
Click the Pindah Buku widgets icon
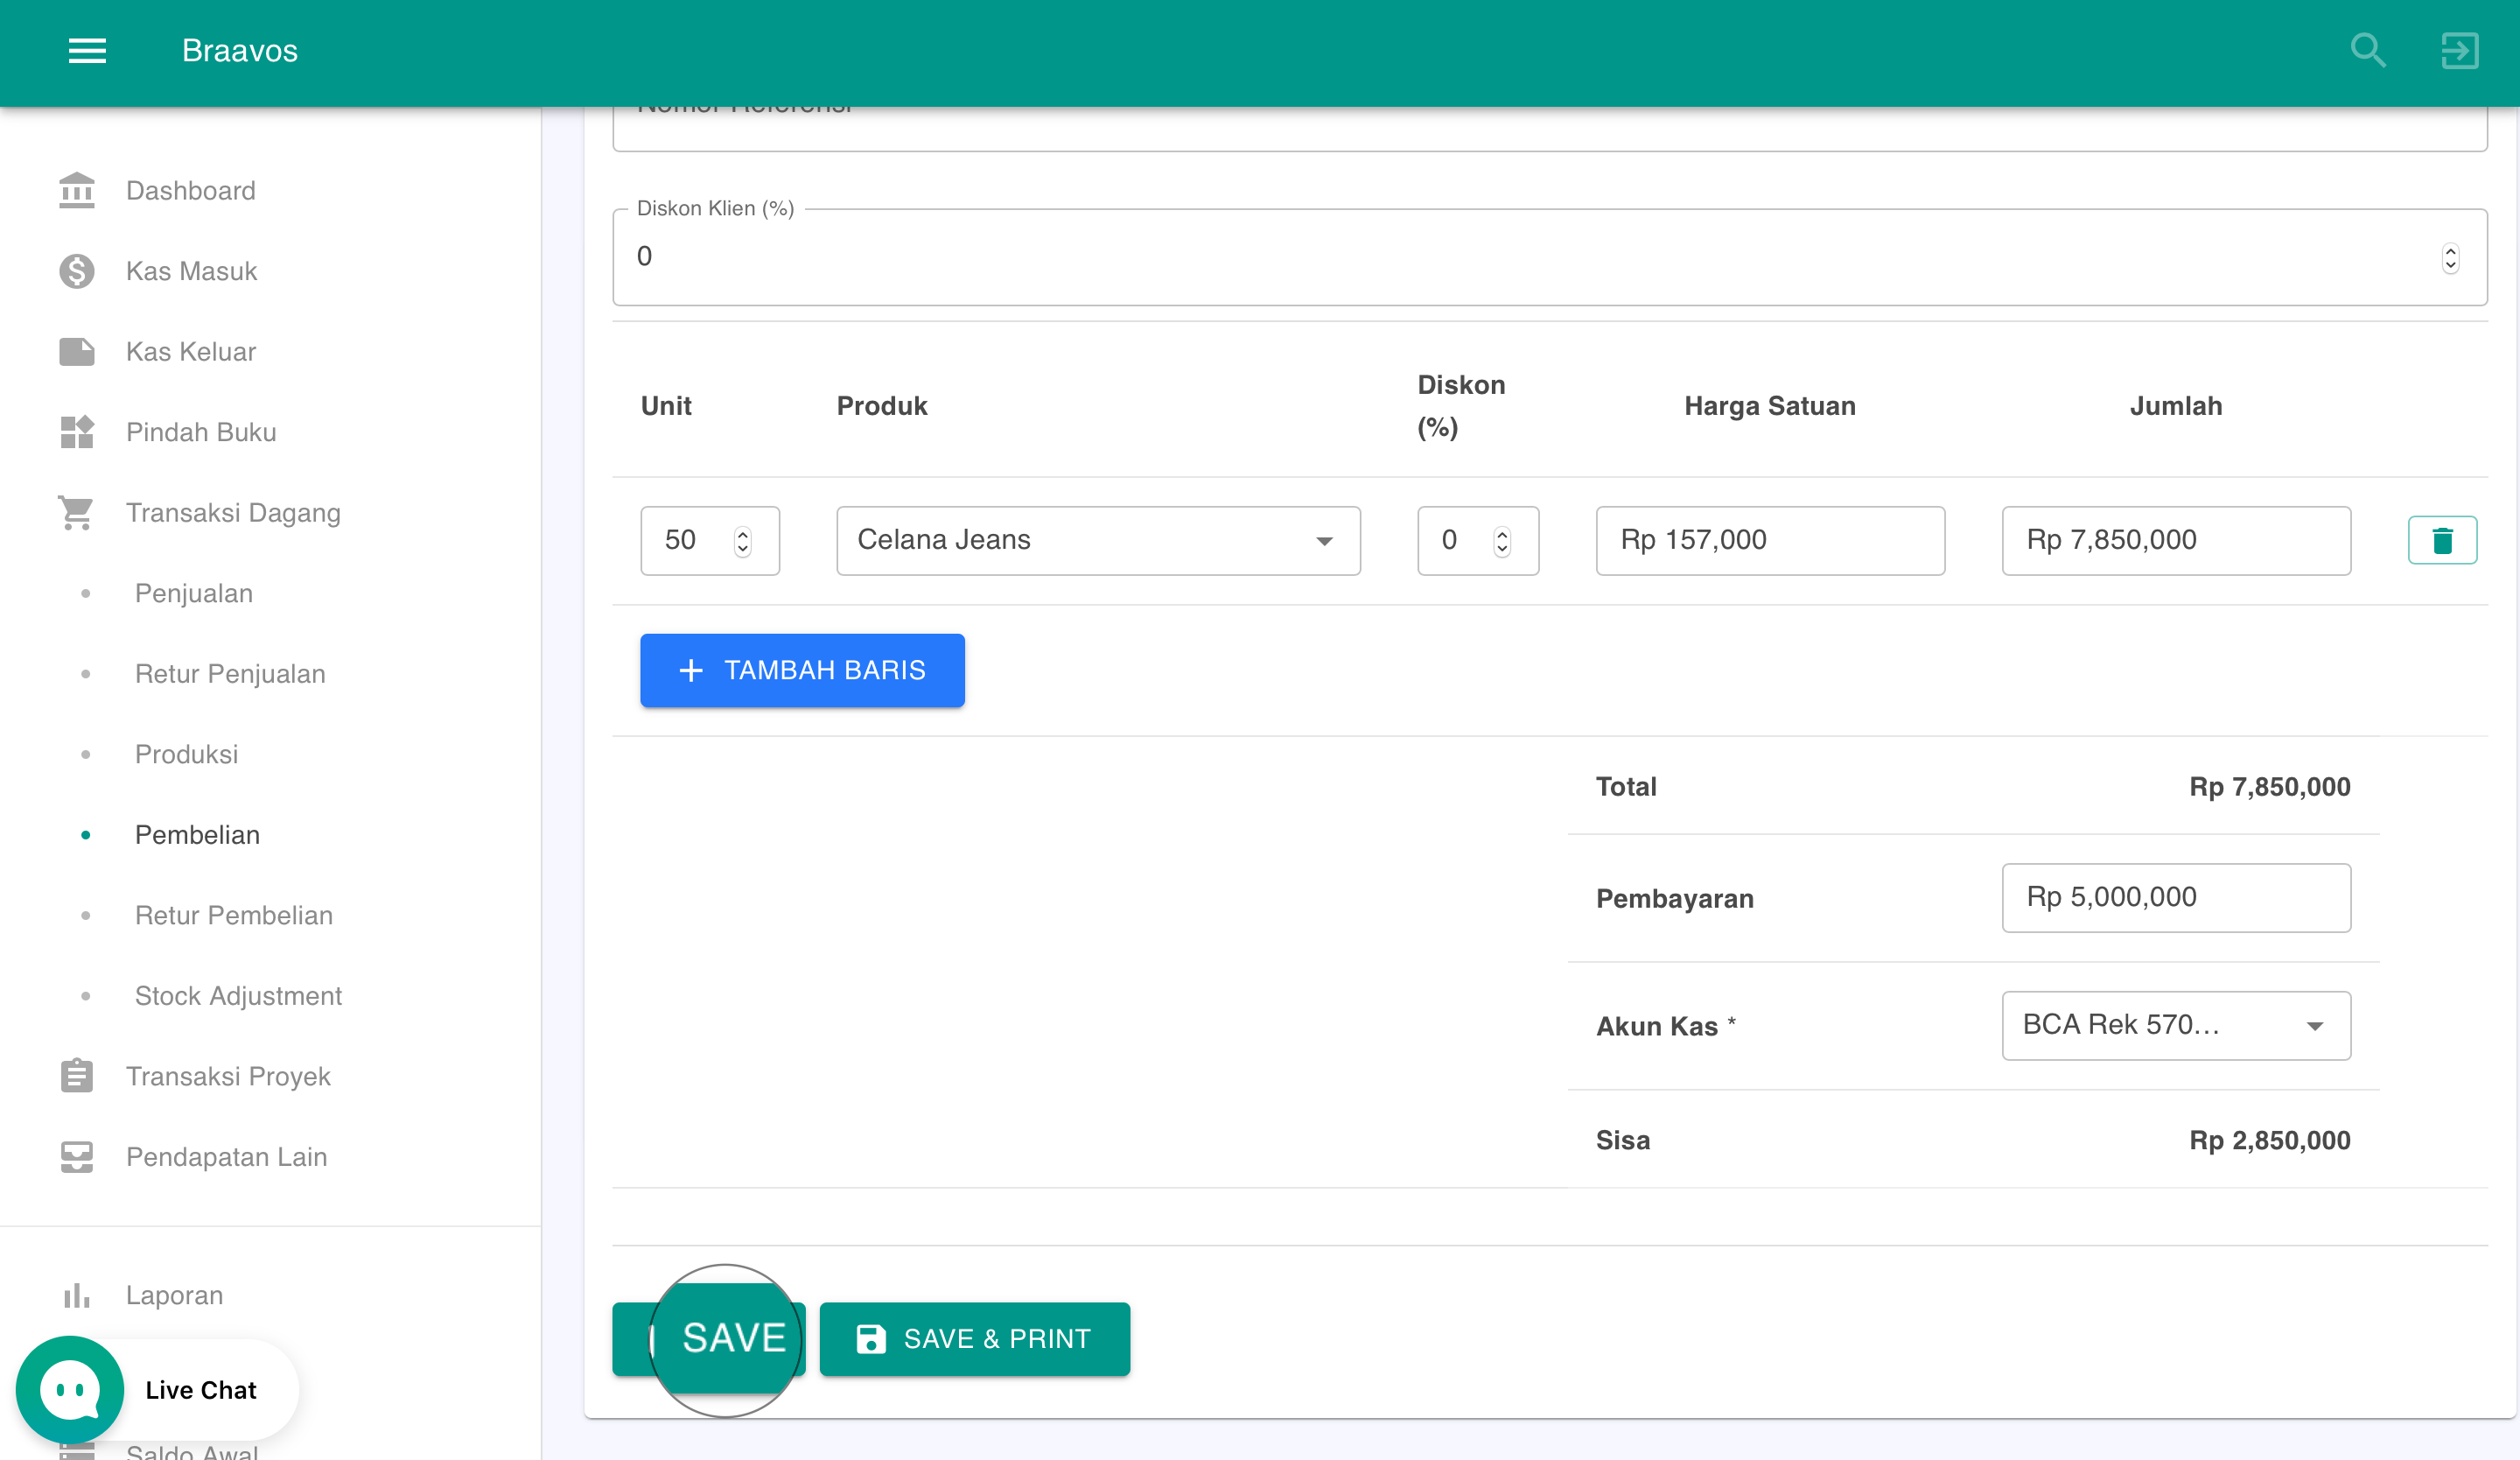click(76, 432)
